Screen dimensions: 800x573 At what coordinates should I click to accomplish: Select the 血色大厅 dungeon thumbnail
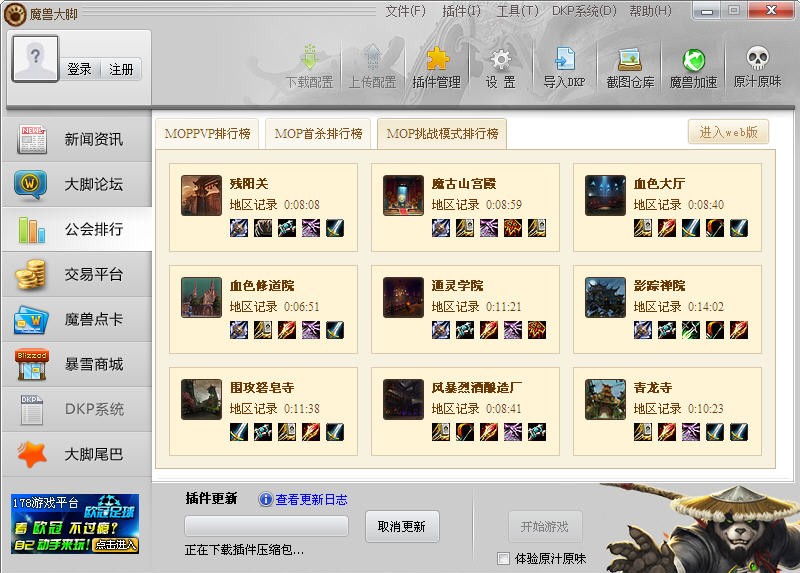(x=605, y=195)
